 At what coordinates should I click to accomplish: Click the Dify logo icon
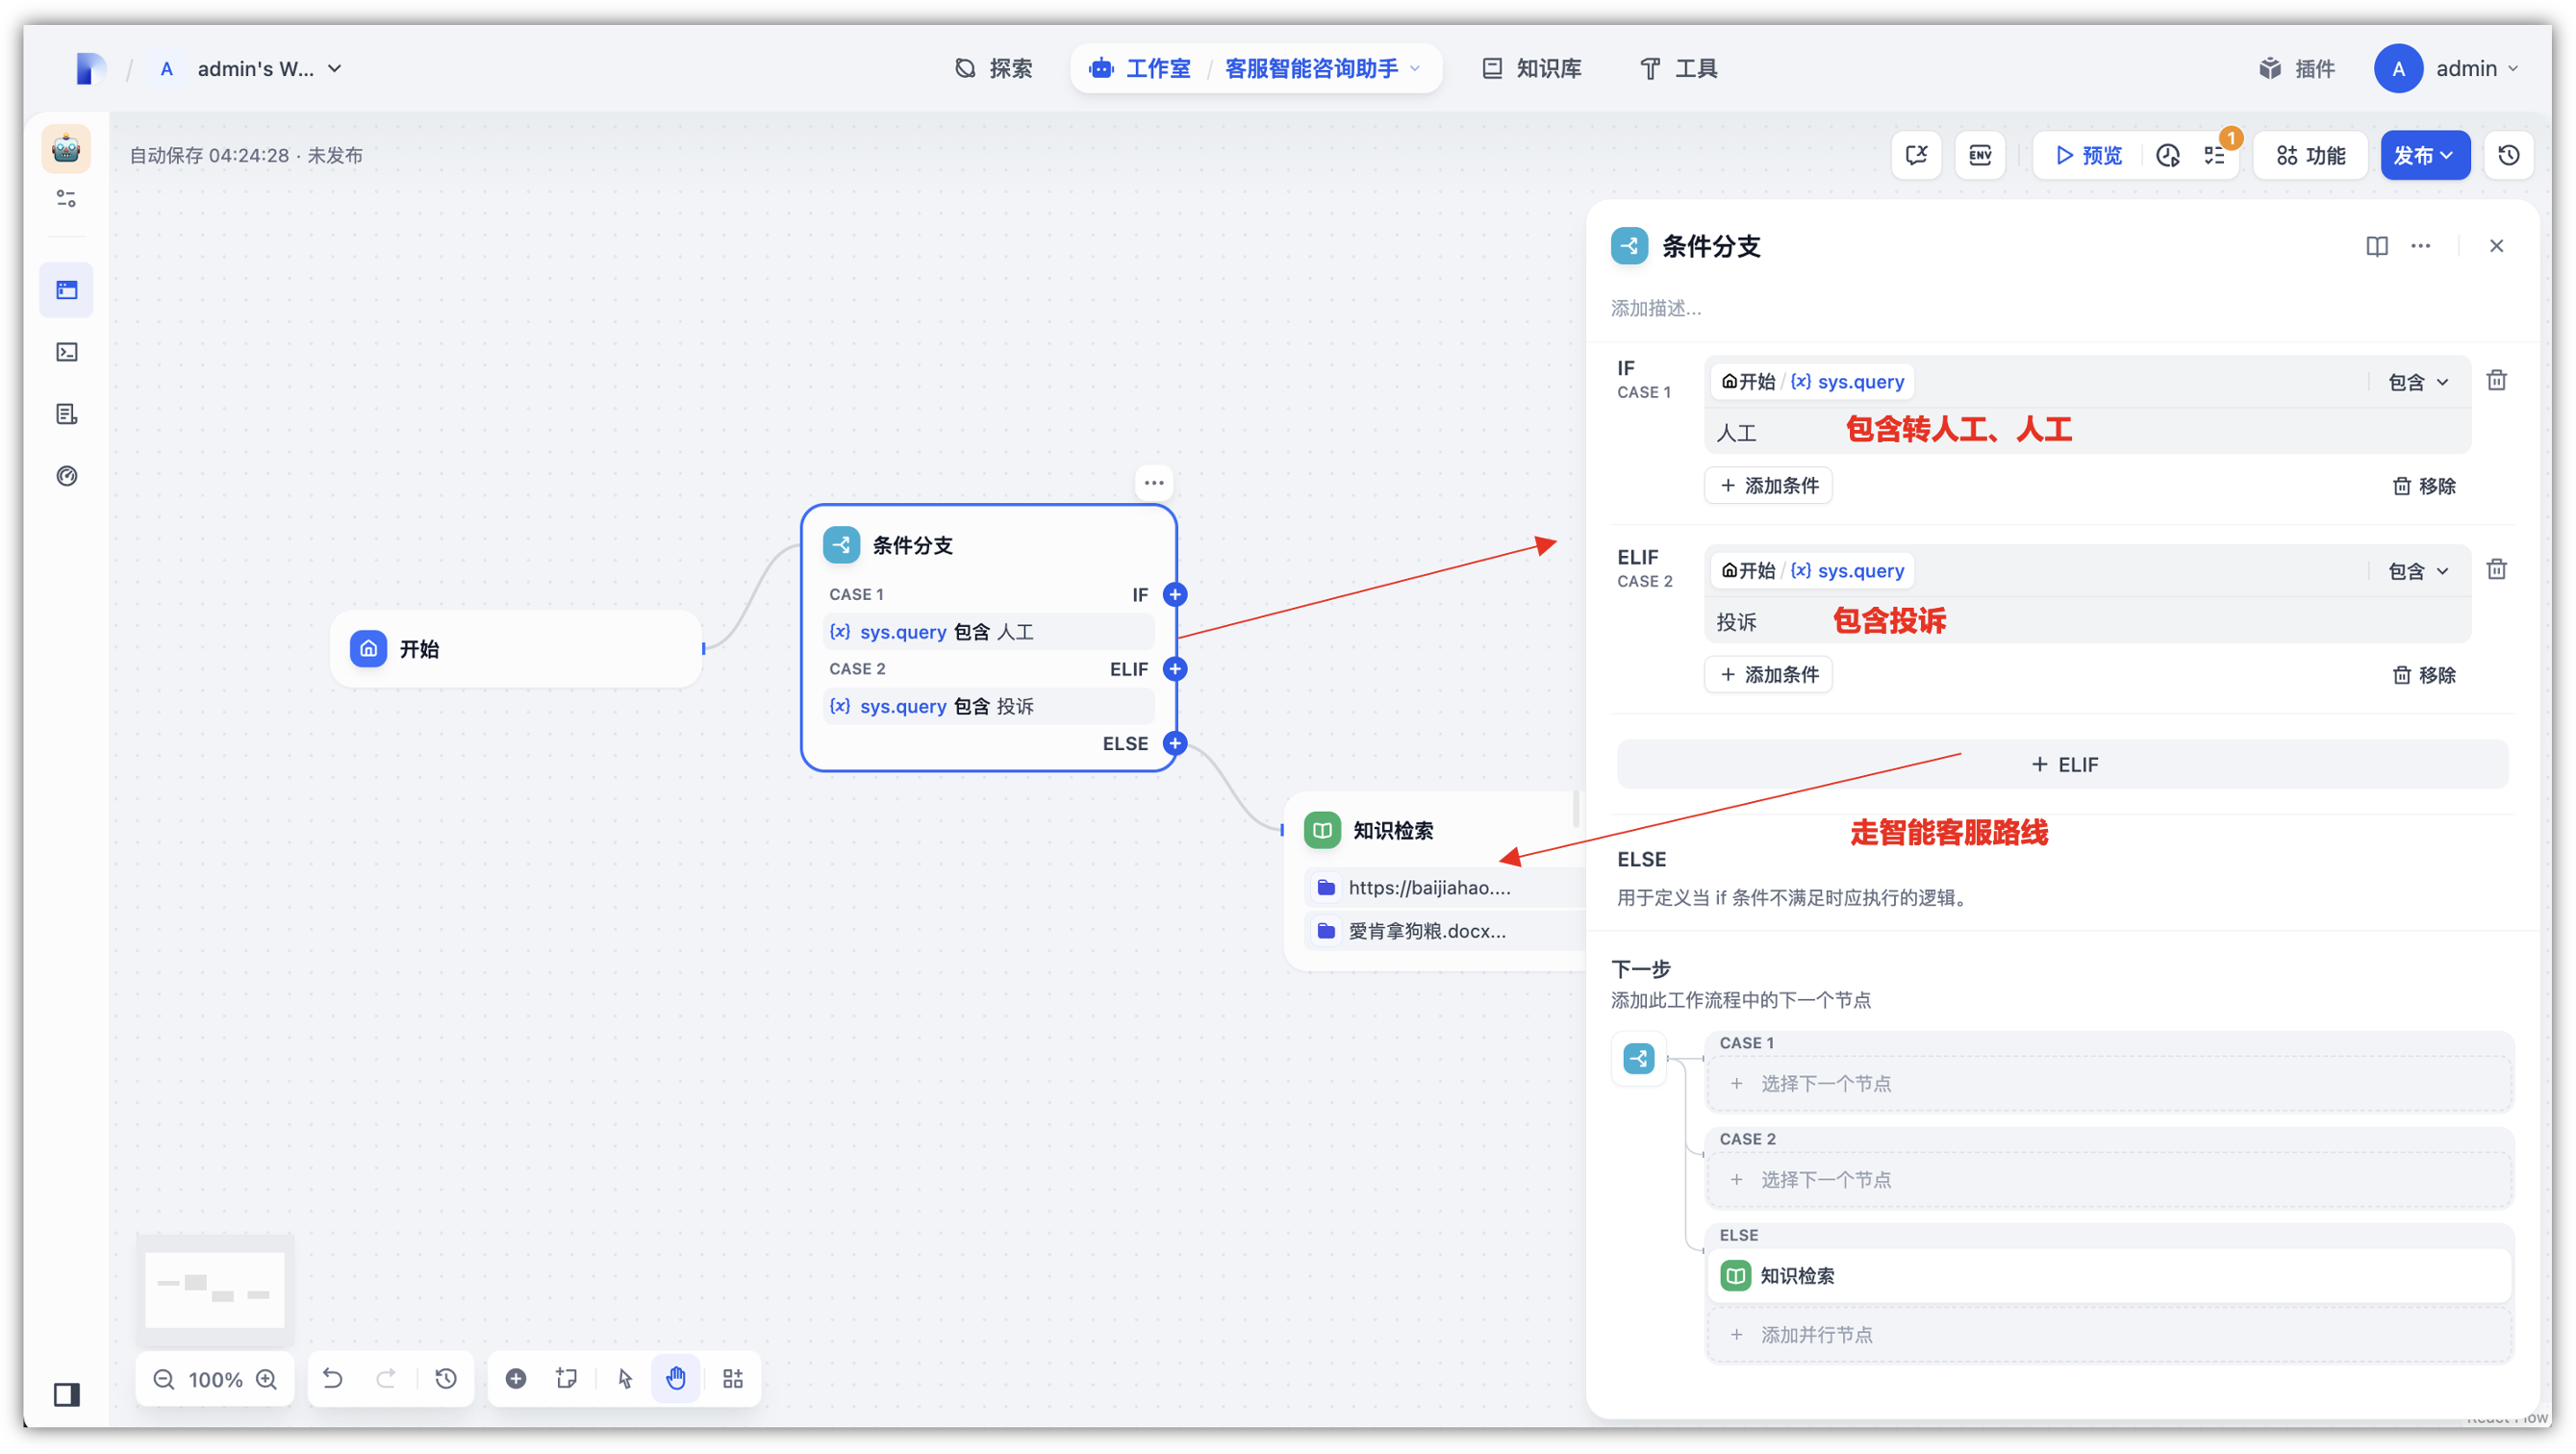click(x=90, y=68)
